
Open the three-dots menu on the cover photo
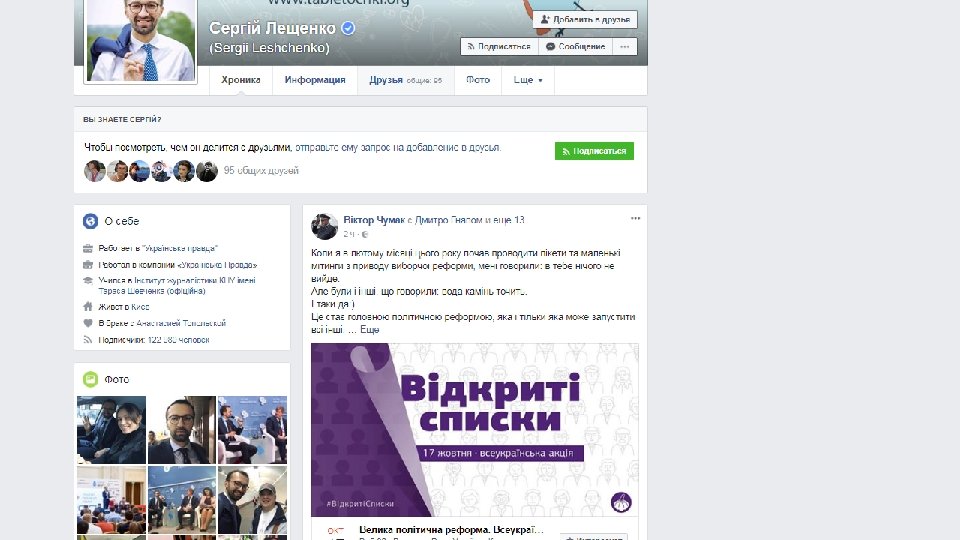pos(624,47)
